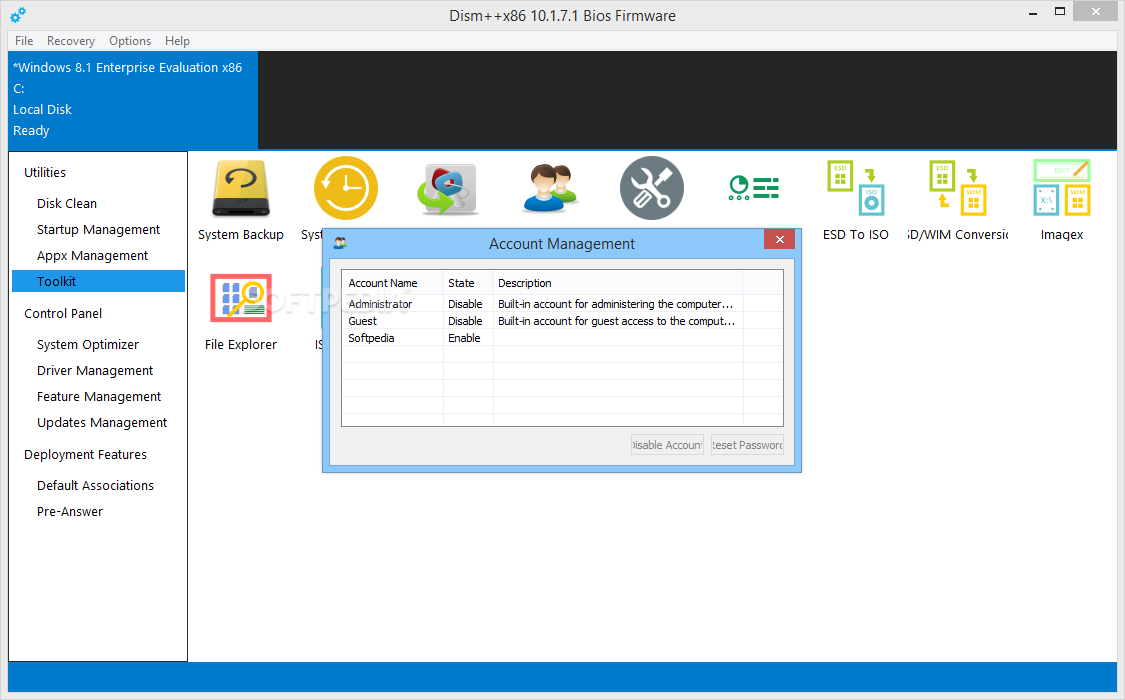The image size is (1125, 700).
Task: Click the Disable state of Guest
Action: tap(465, 321)
